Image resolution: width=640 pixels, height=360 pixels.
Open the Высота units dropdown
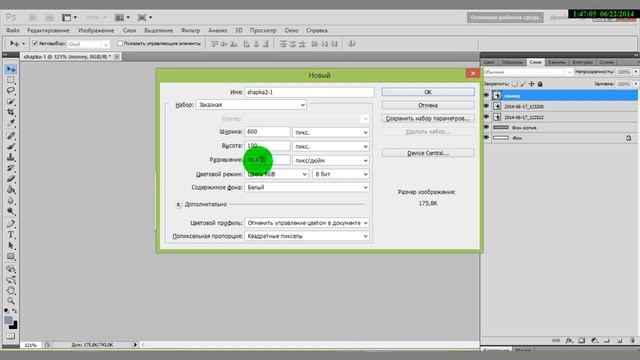[331, 146]
